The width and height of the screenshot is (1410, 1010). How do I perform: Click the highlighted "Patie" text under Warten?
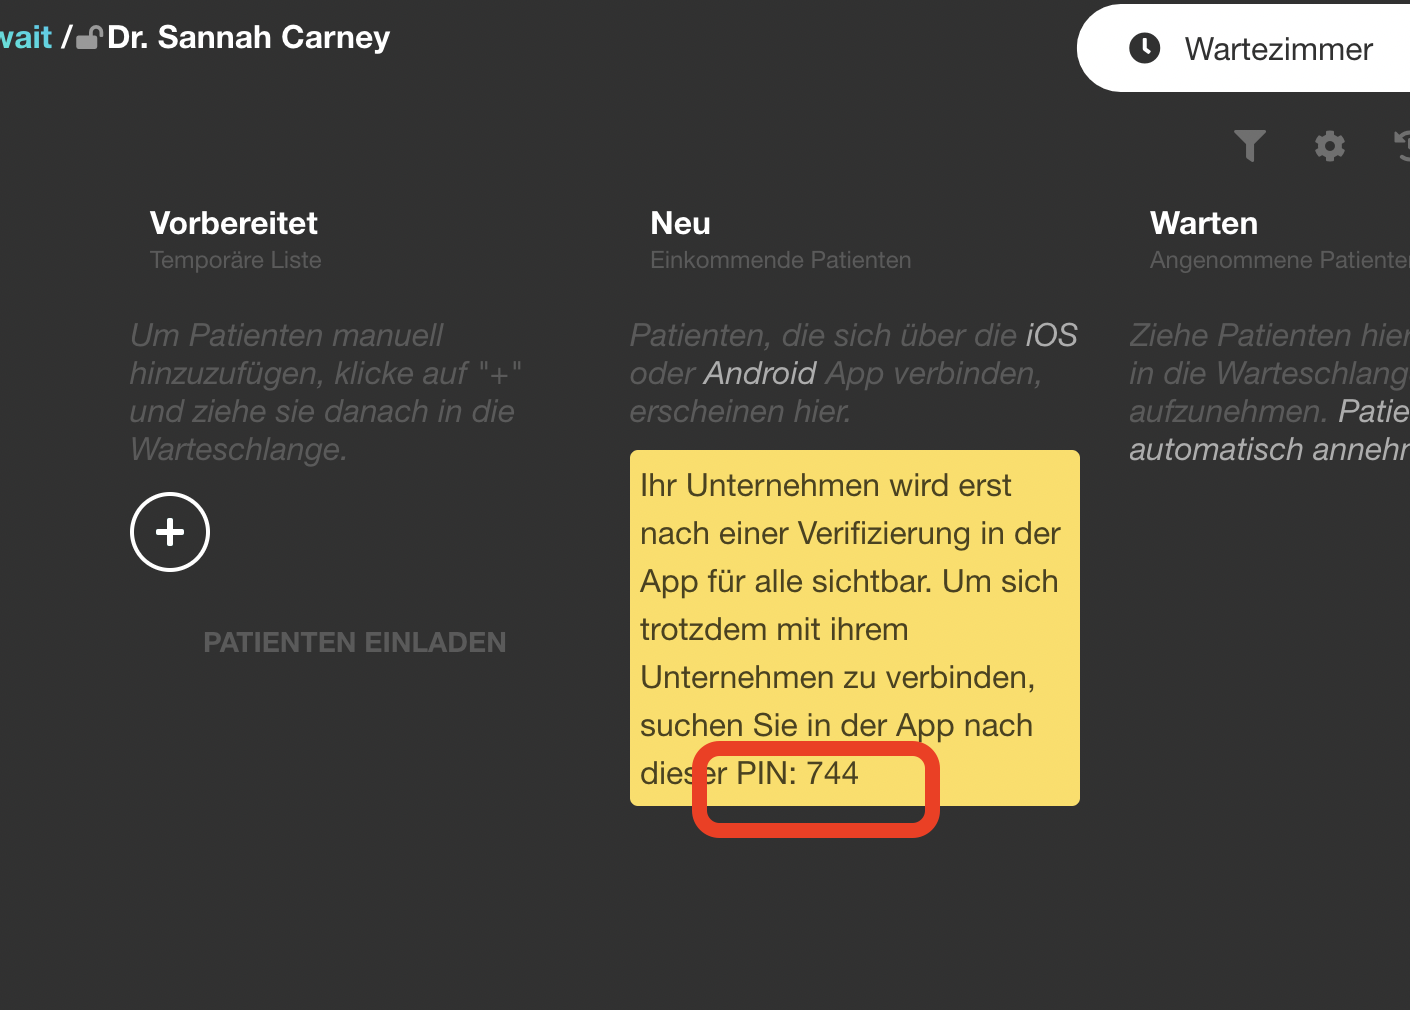click(x=1373, y=411)
